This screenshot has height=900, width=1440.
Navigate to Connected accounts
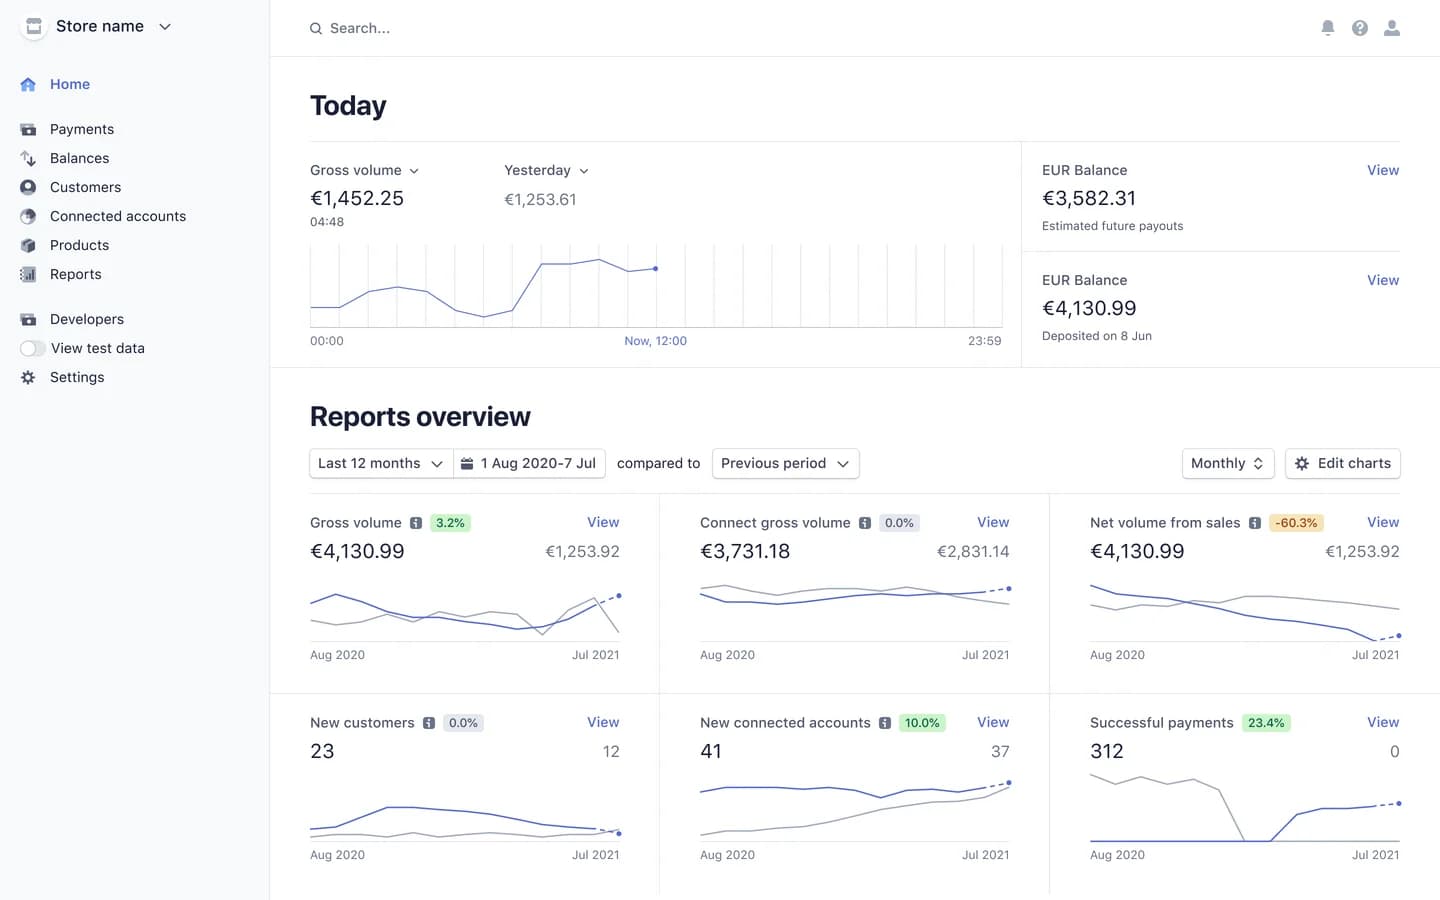tap(118, 217)
